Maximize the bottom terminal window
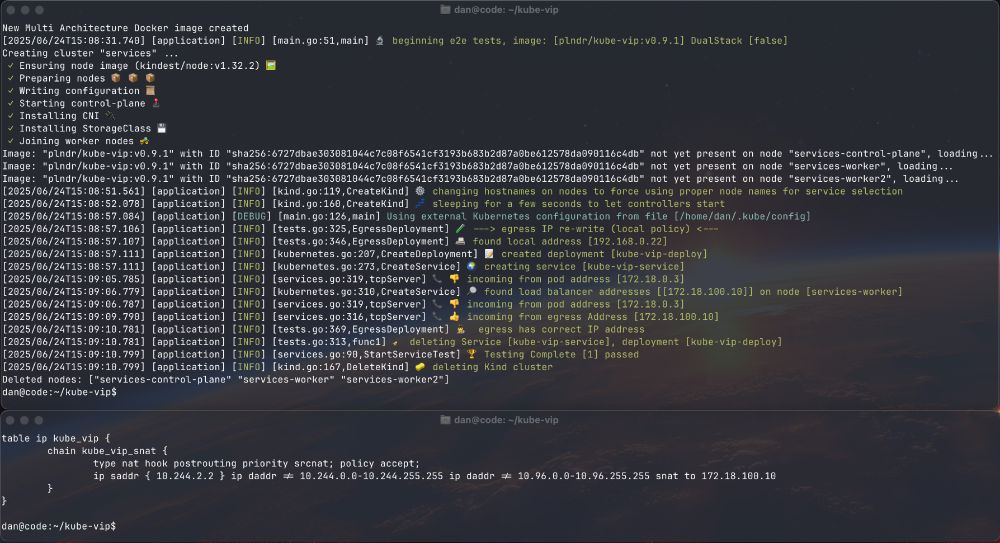The image size is (1000, 543). [x=40, y=420]
